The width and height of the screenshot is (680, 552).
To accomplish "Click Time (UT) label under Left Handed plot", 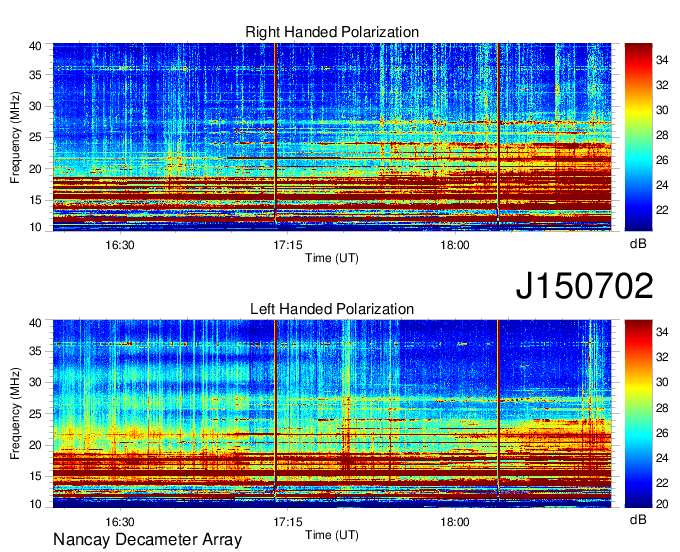I will click(332, 535).
